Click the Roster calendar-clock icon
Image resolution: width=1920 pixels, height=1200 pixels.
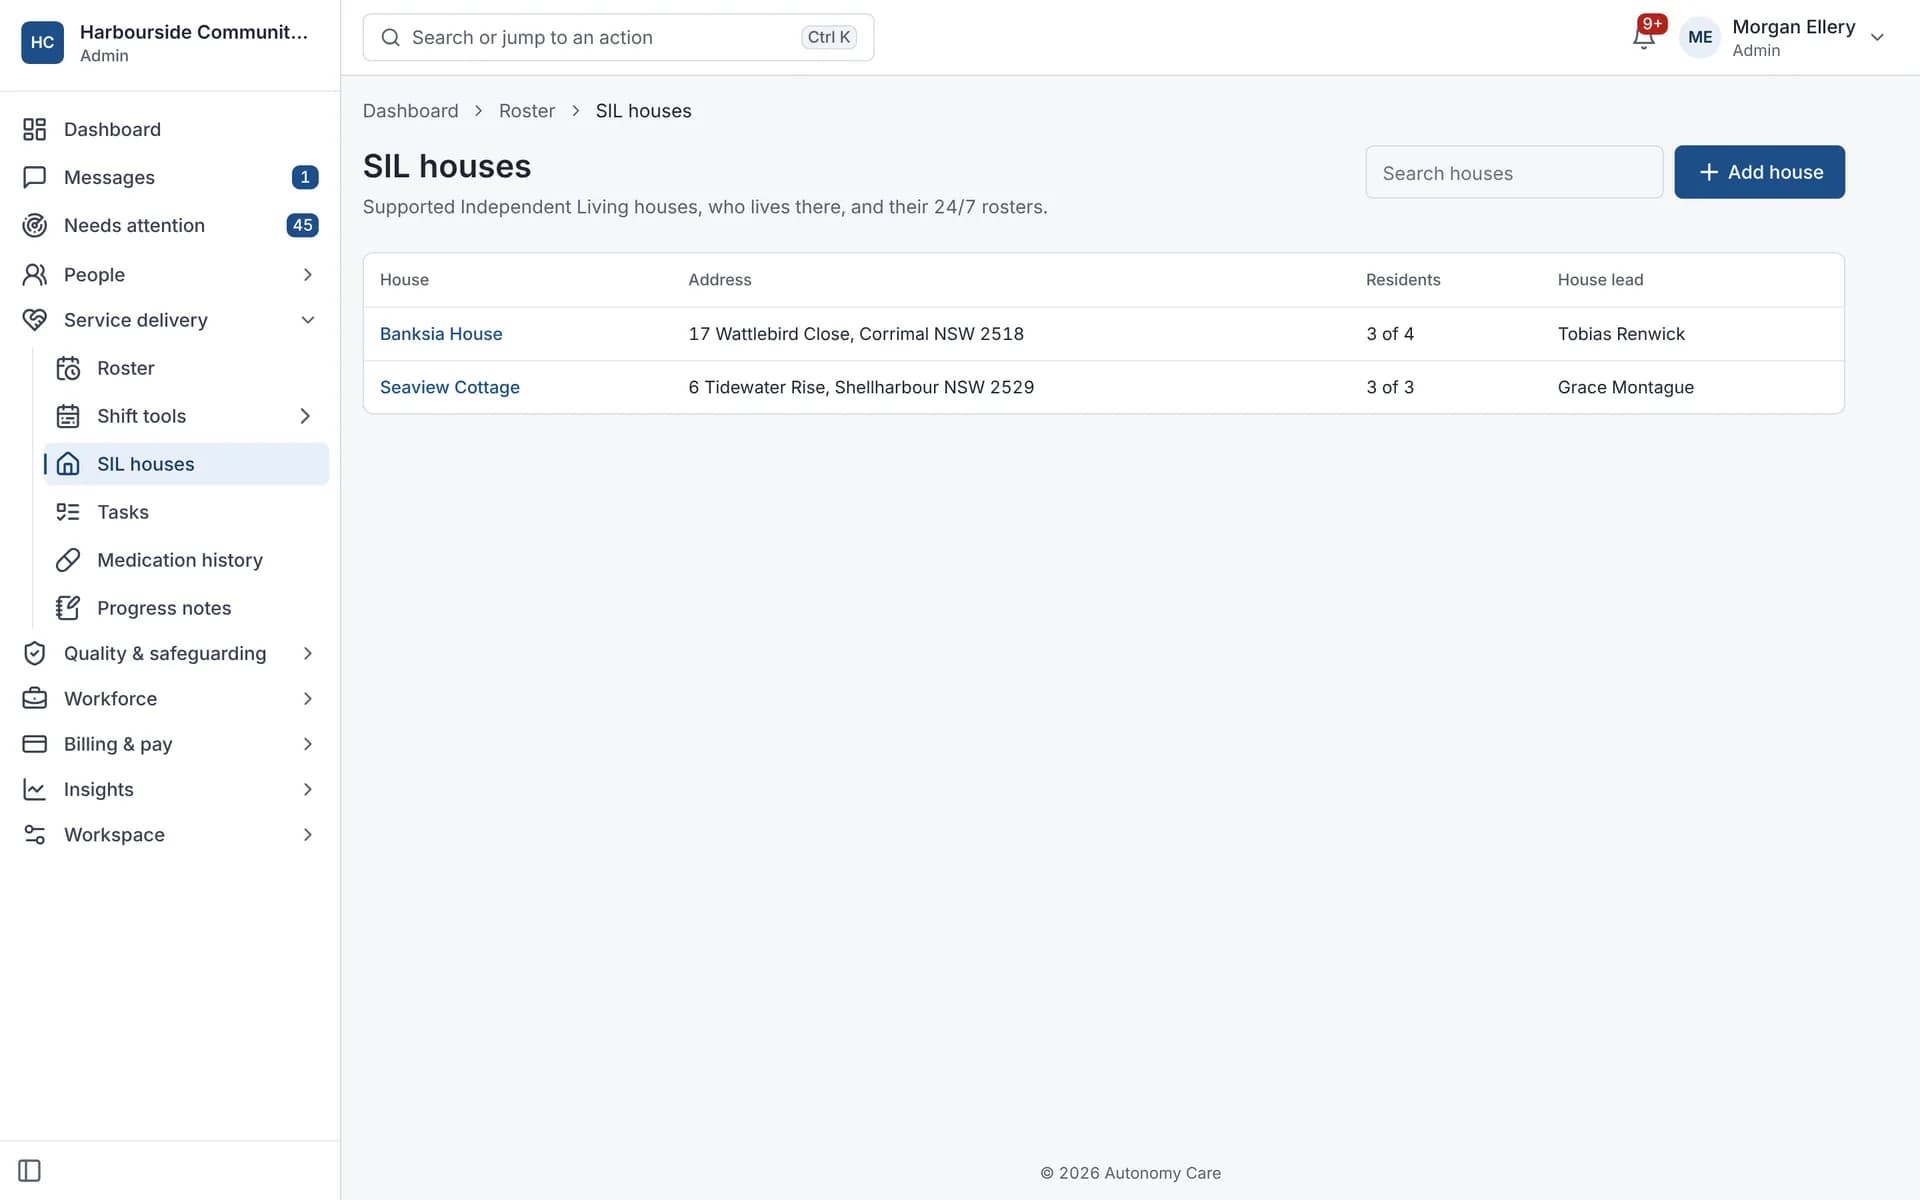coord(68,368)
